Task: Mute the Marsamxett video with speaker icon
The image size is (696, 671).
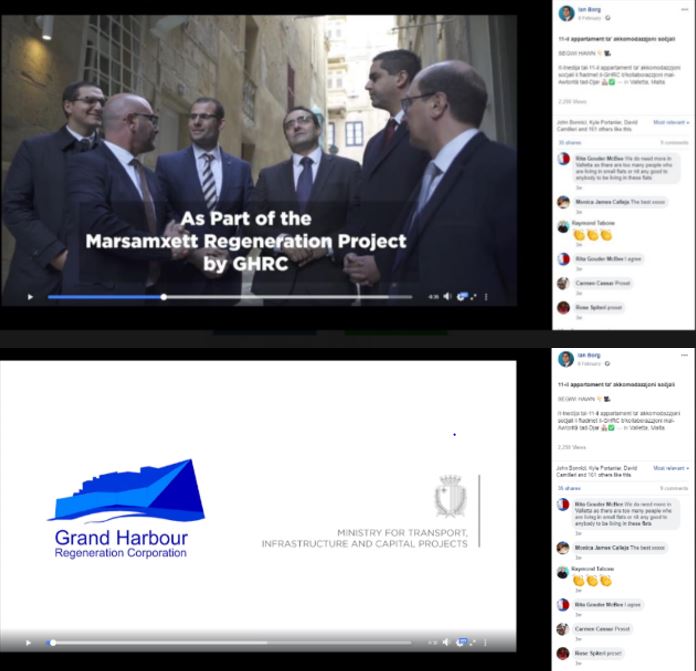Action: coord(447,296)
